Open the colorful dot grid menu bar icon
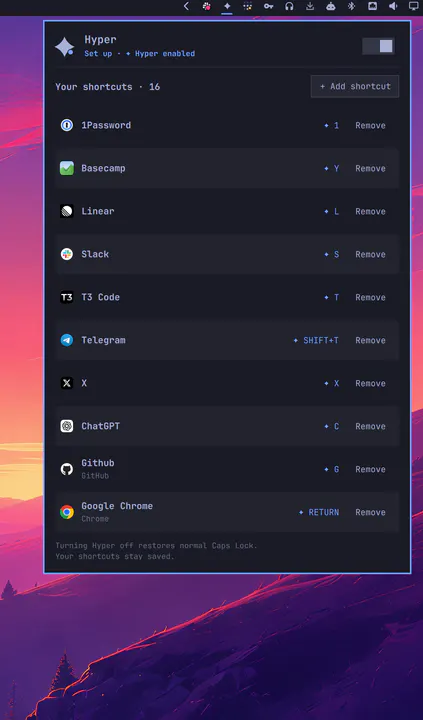 click(x=248, y=6)
